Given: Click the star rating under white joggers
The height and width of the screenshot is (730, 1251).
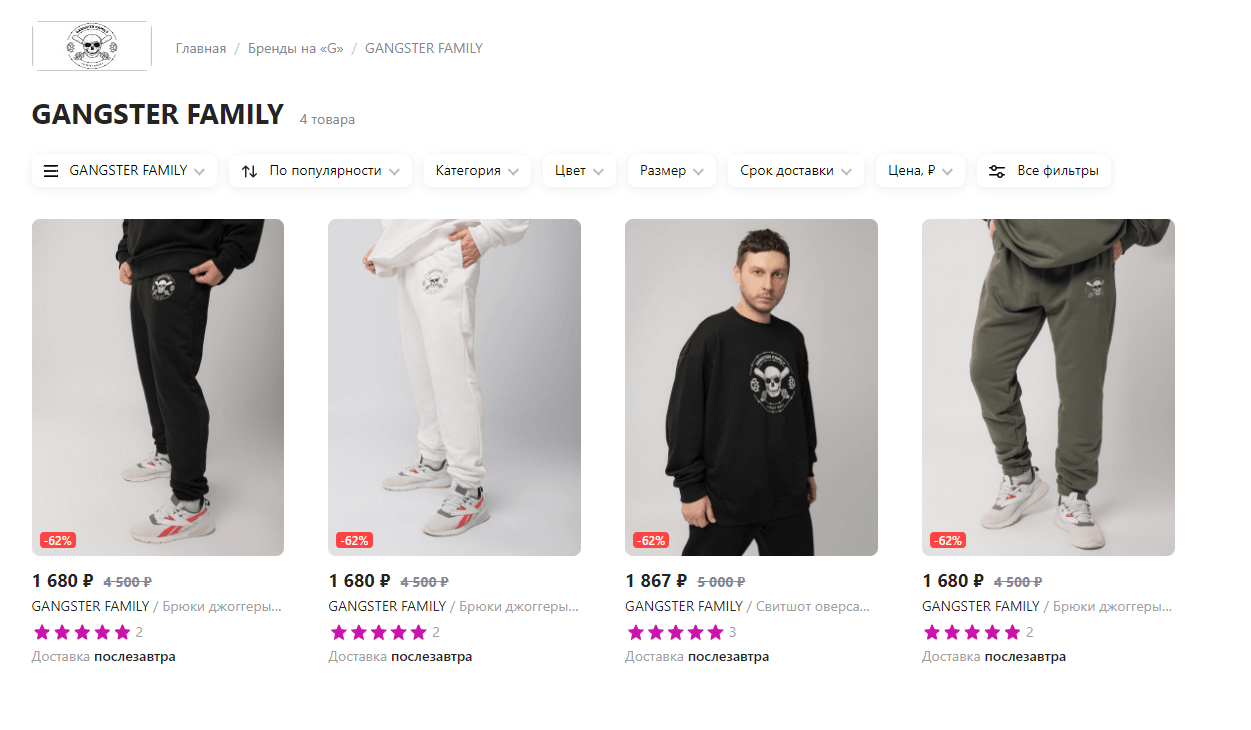Looking at the screenshot, I should pyautogui.click(x=379, y=632).
